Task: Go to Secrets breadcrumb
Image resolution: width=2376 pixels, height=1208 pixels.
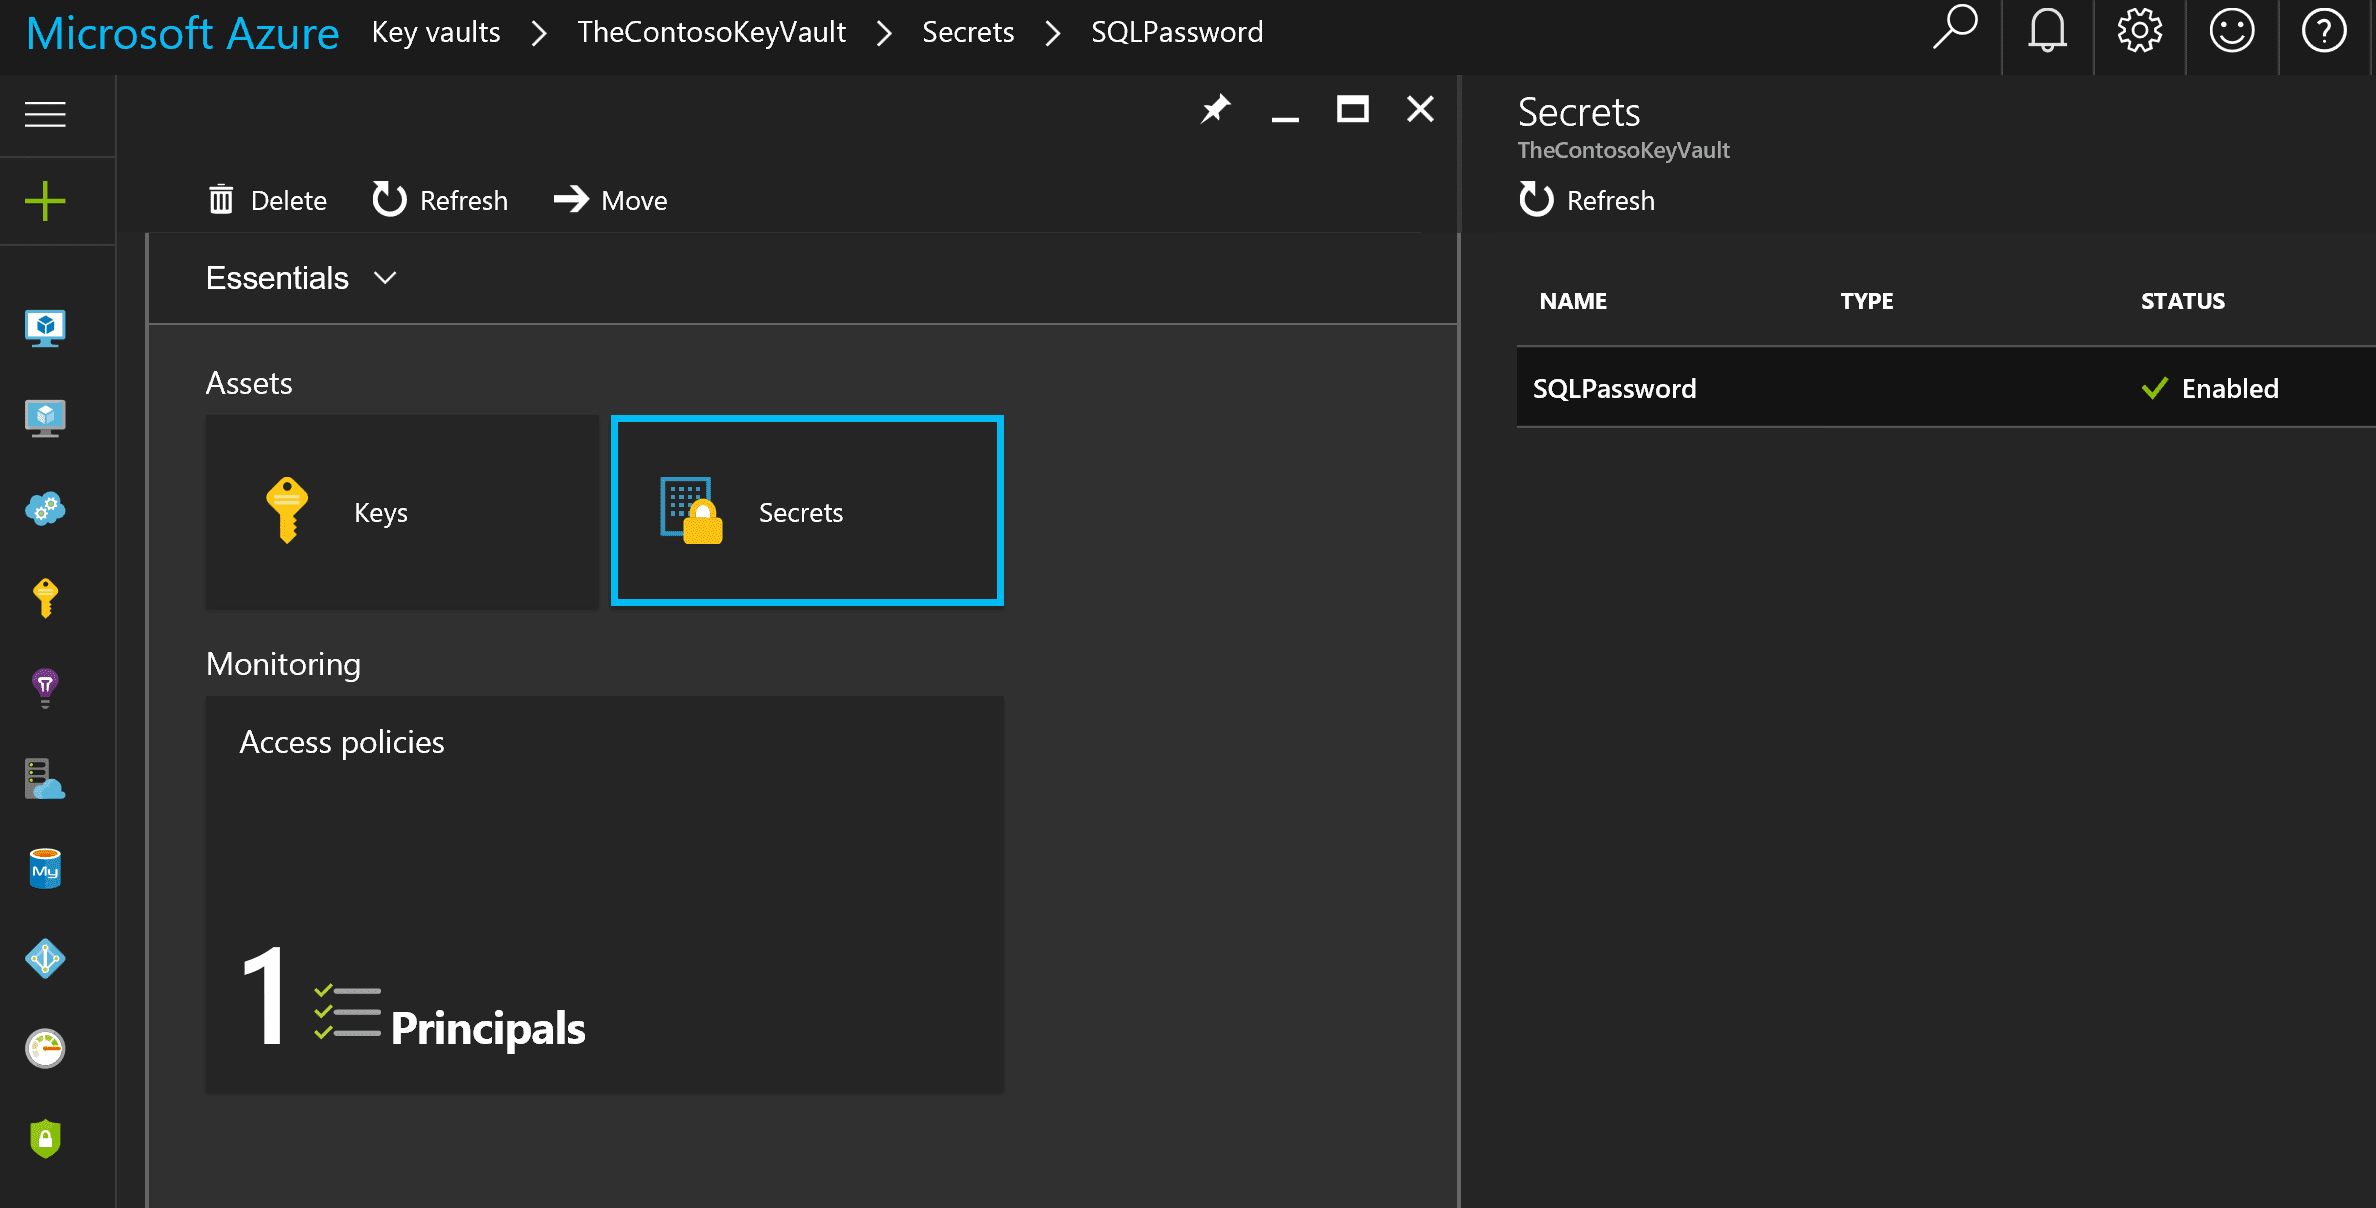Action: 968,32
